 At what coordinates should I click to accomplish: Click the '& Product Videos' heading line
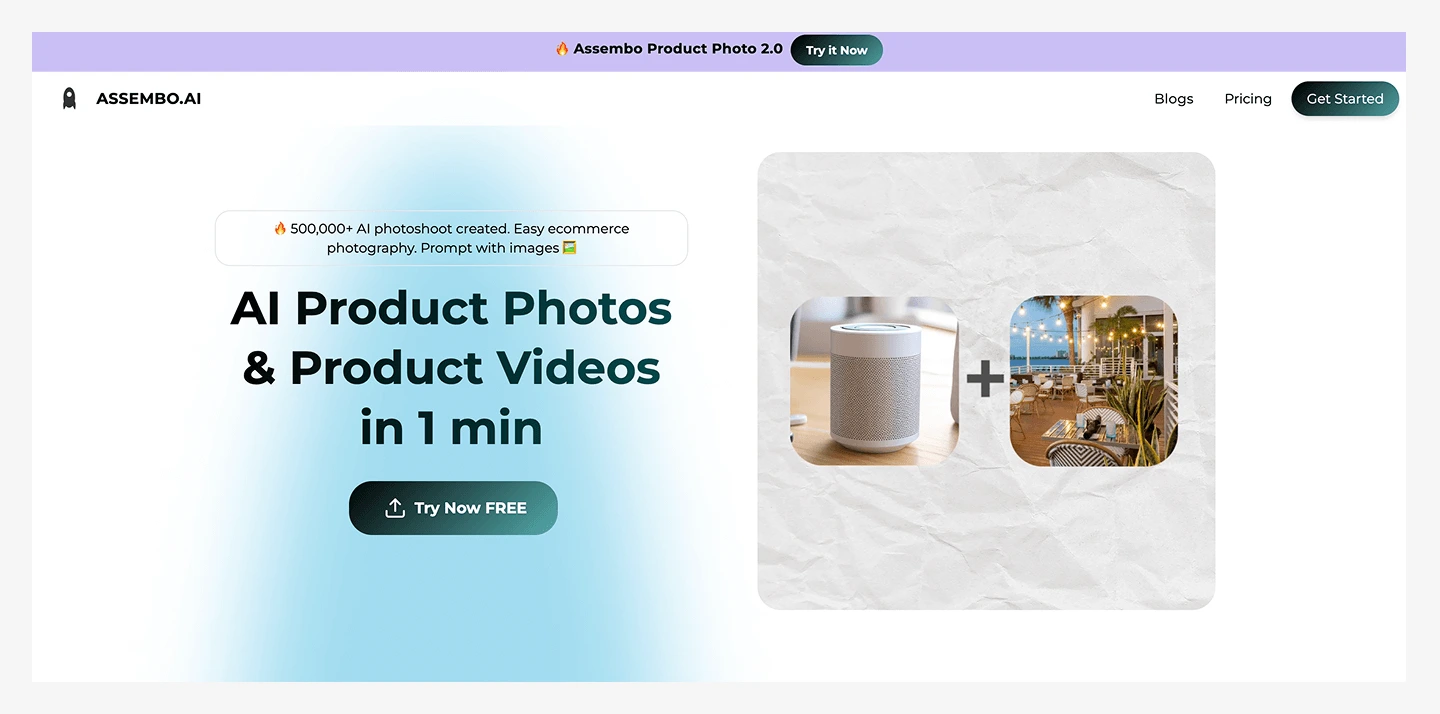tap(452, 368)
